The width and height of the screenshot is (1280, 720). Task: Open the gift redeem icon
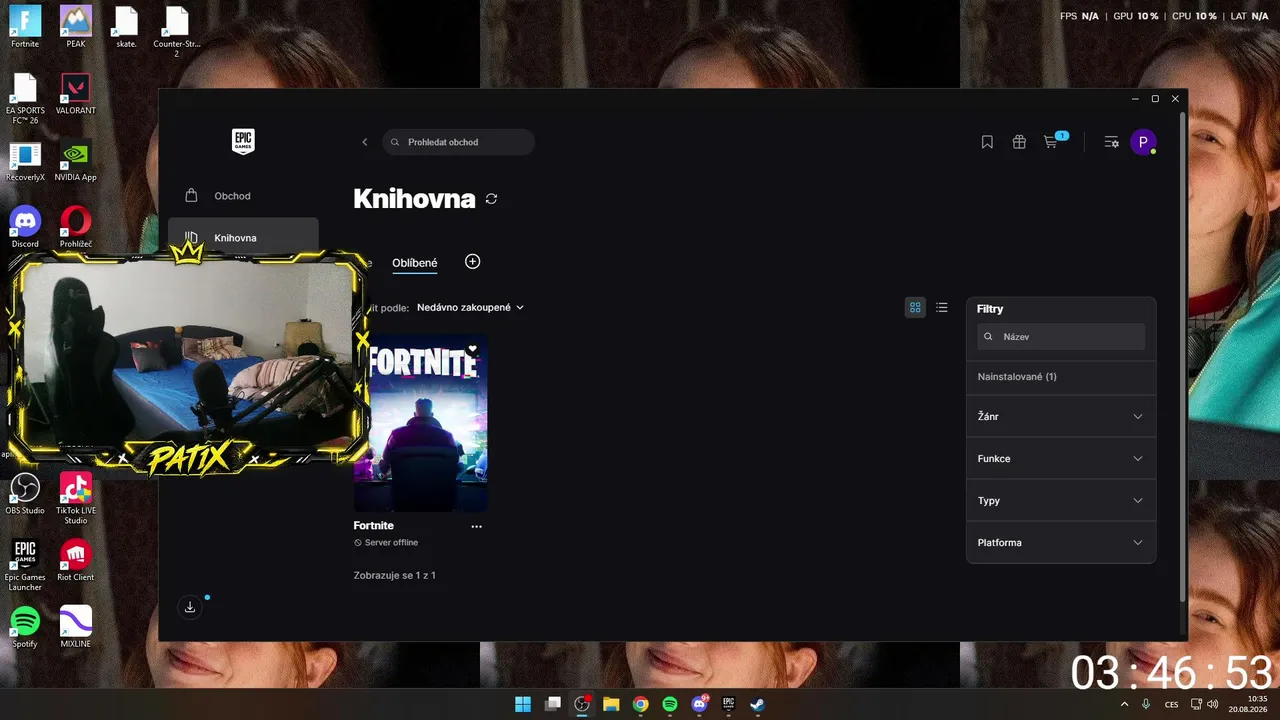click(1019, 142)
